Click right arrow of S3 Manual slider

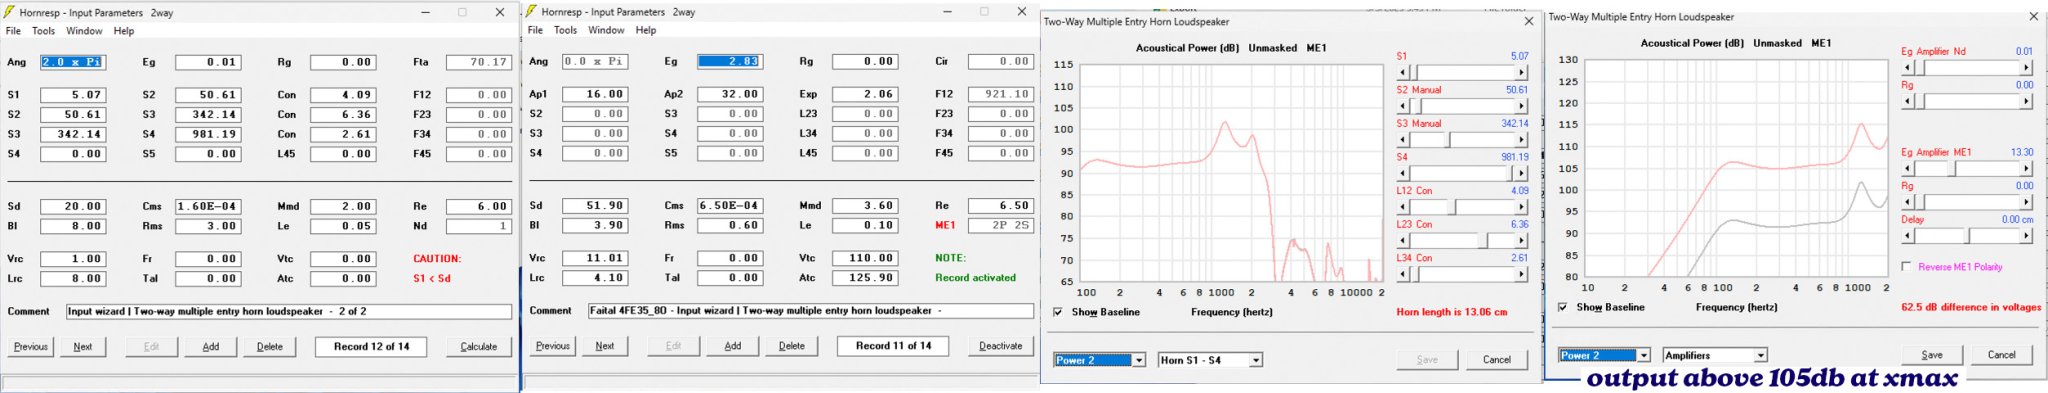point(1522,140)
